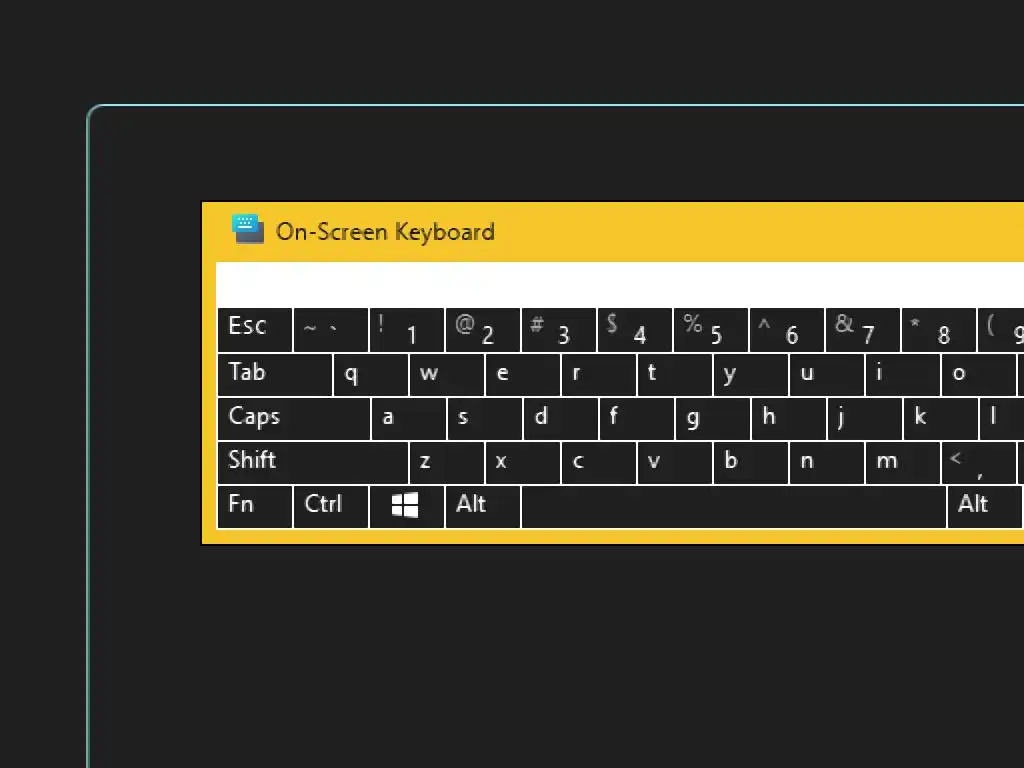This screenshot has height=768, width=1024.
Task: Click the white text prediction bar
Action: click(620, 284)
